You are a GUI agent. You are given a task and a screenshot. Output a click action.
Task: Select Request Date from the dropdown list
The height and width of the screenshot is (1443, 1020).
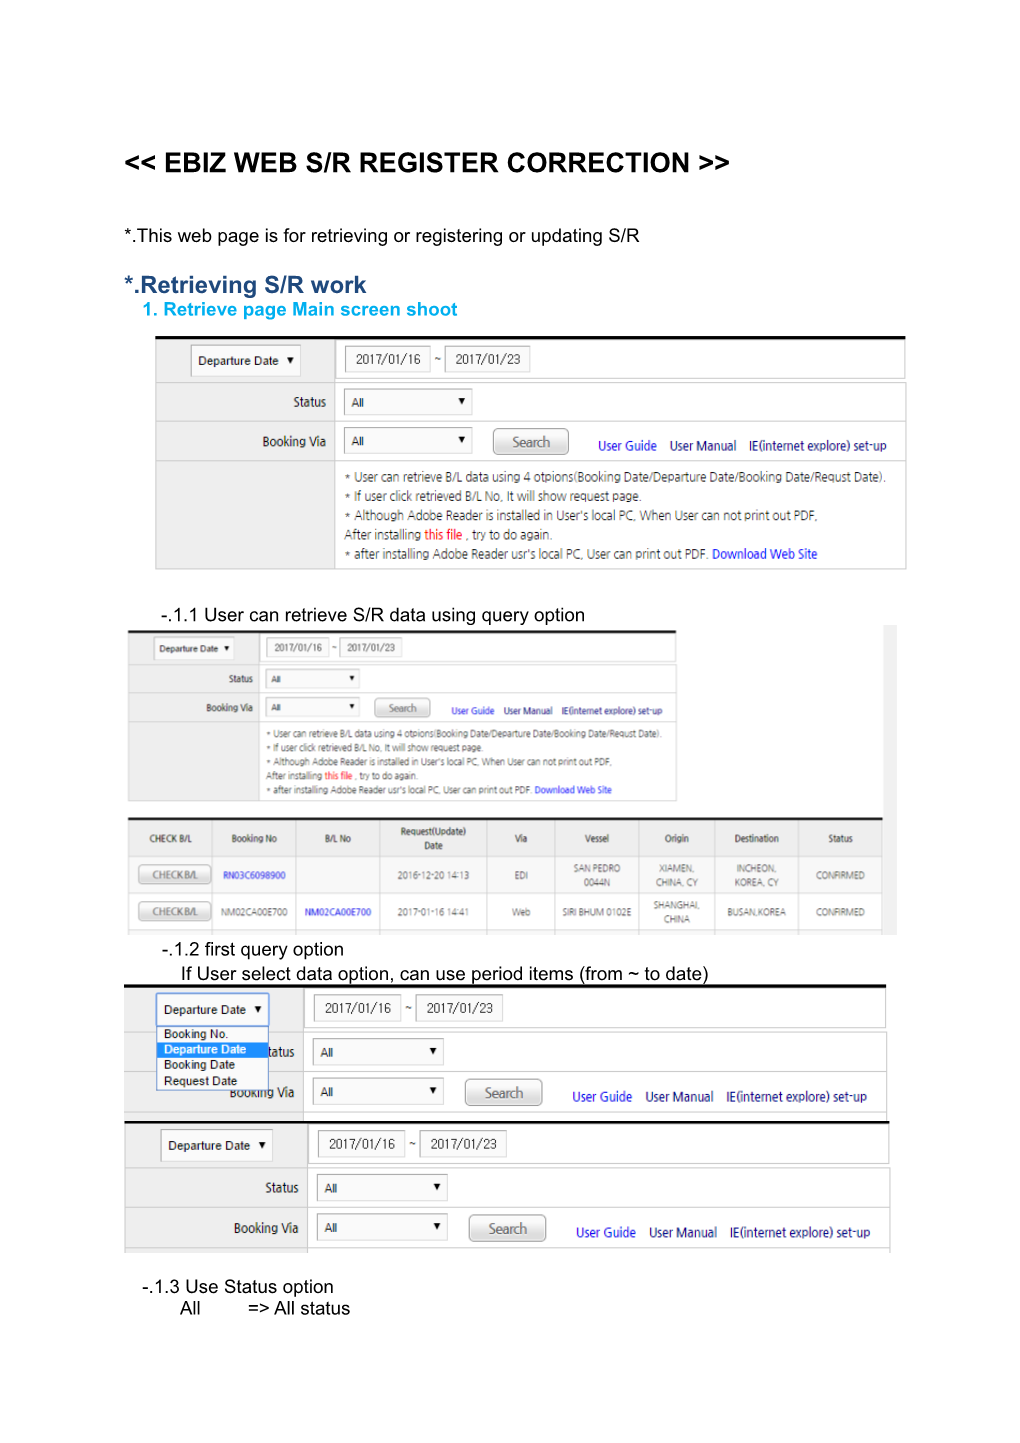point(199,1080)
